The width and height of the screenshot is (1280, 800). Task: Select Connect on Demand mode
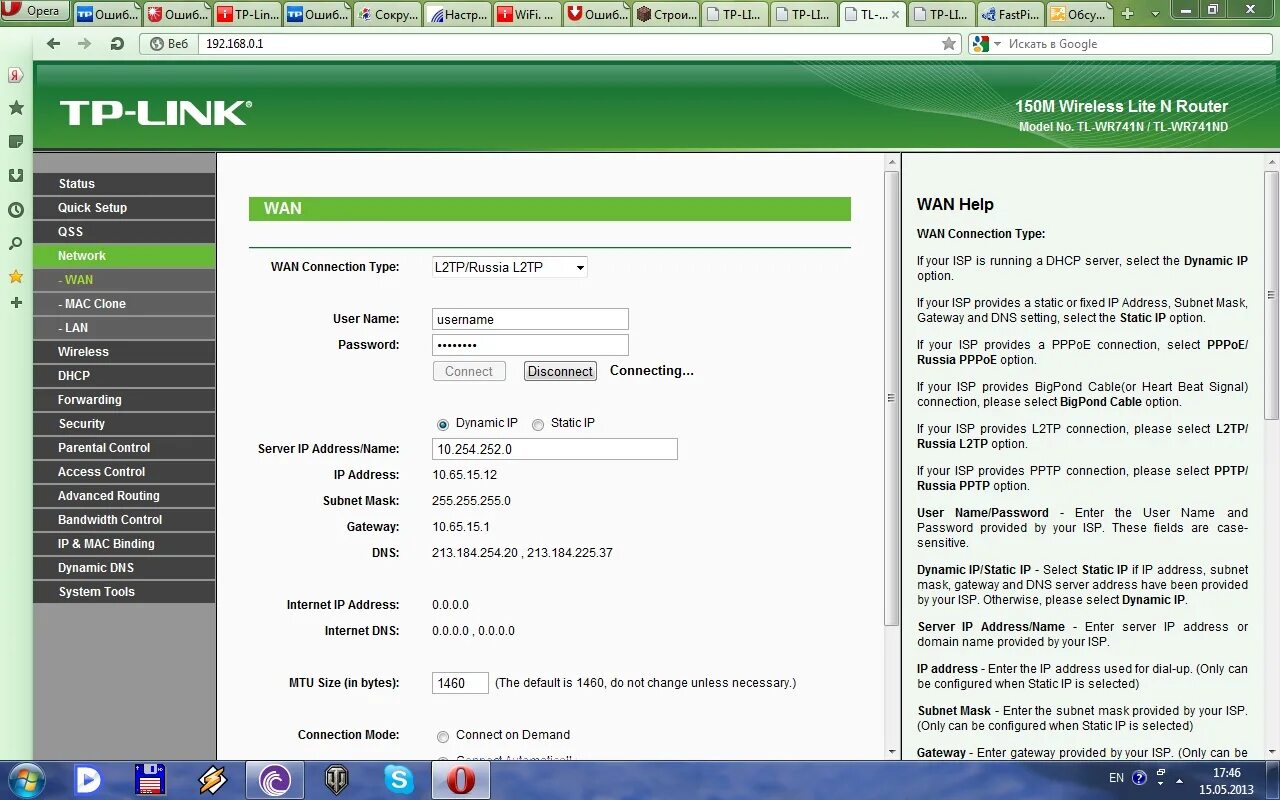click(443, 736)
